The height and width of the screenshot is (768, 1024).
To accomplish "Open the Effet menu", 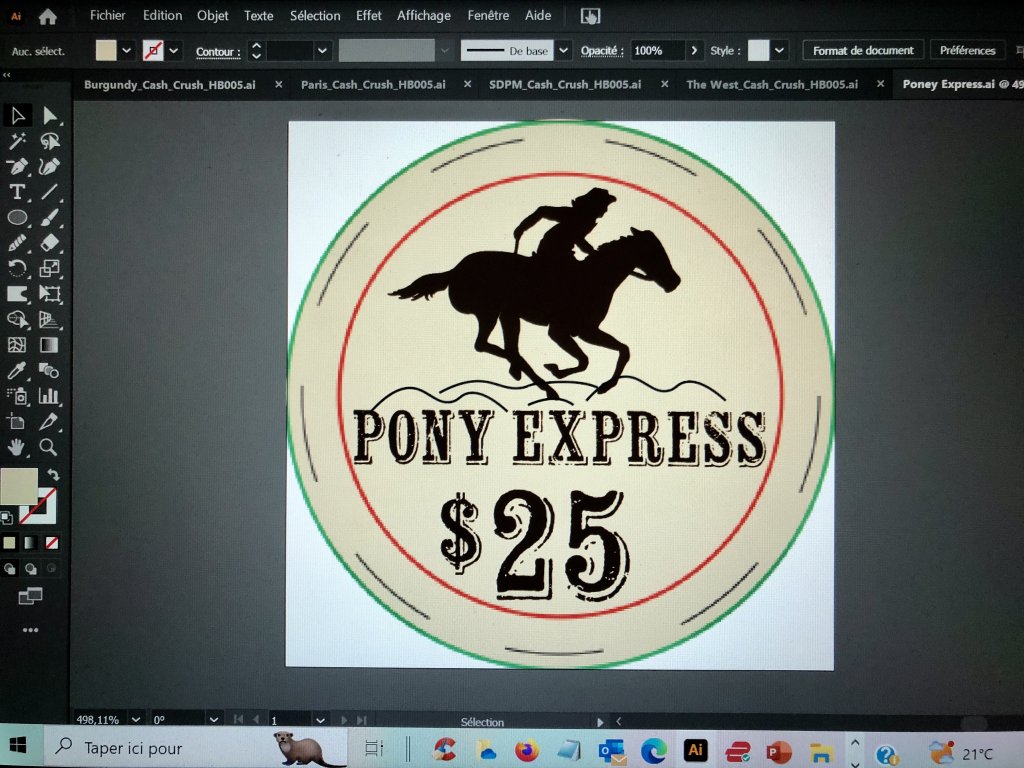I will 369,15.
